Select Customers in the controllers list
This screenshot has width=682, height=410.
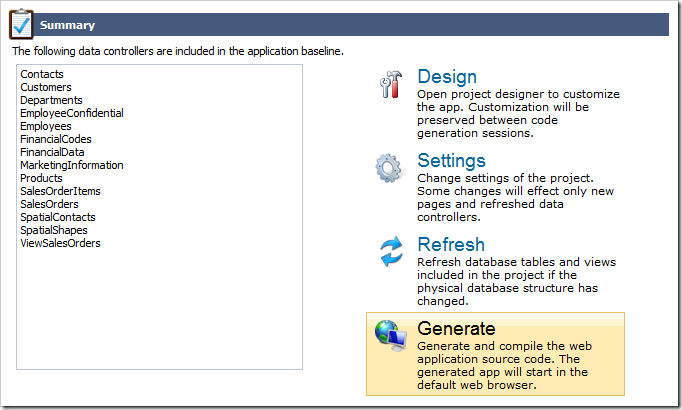click(46, 87)
